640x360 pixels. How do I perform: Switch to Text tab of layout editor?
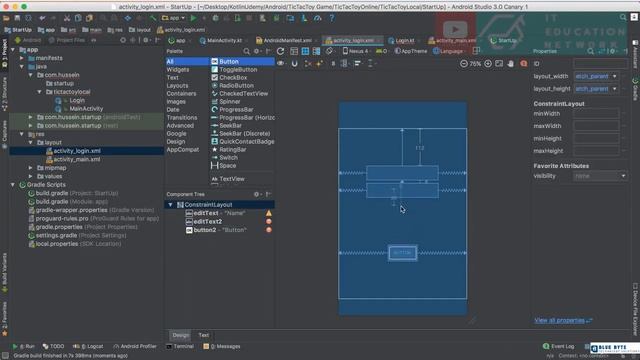204,336
